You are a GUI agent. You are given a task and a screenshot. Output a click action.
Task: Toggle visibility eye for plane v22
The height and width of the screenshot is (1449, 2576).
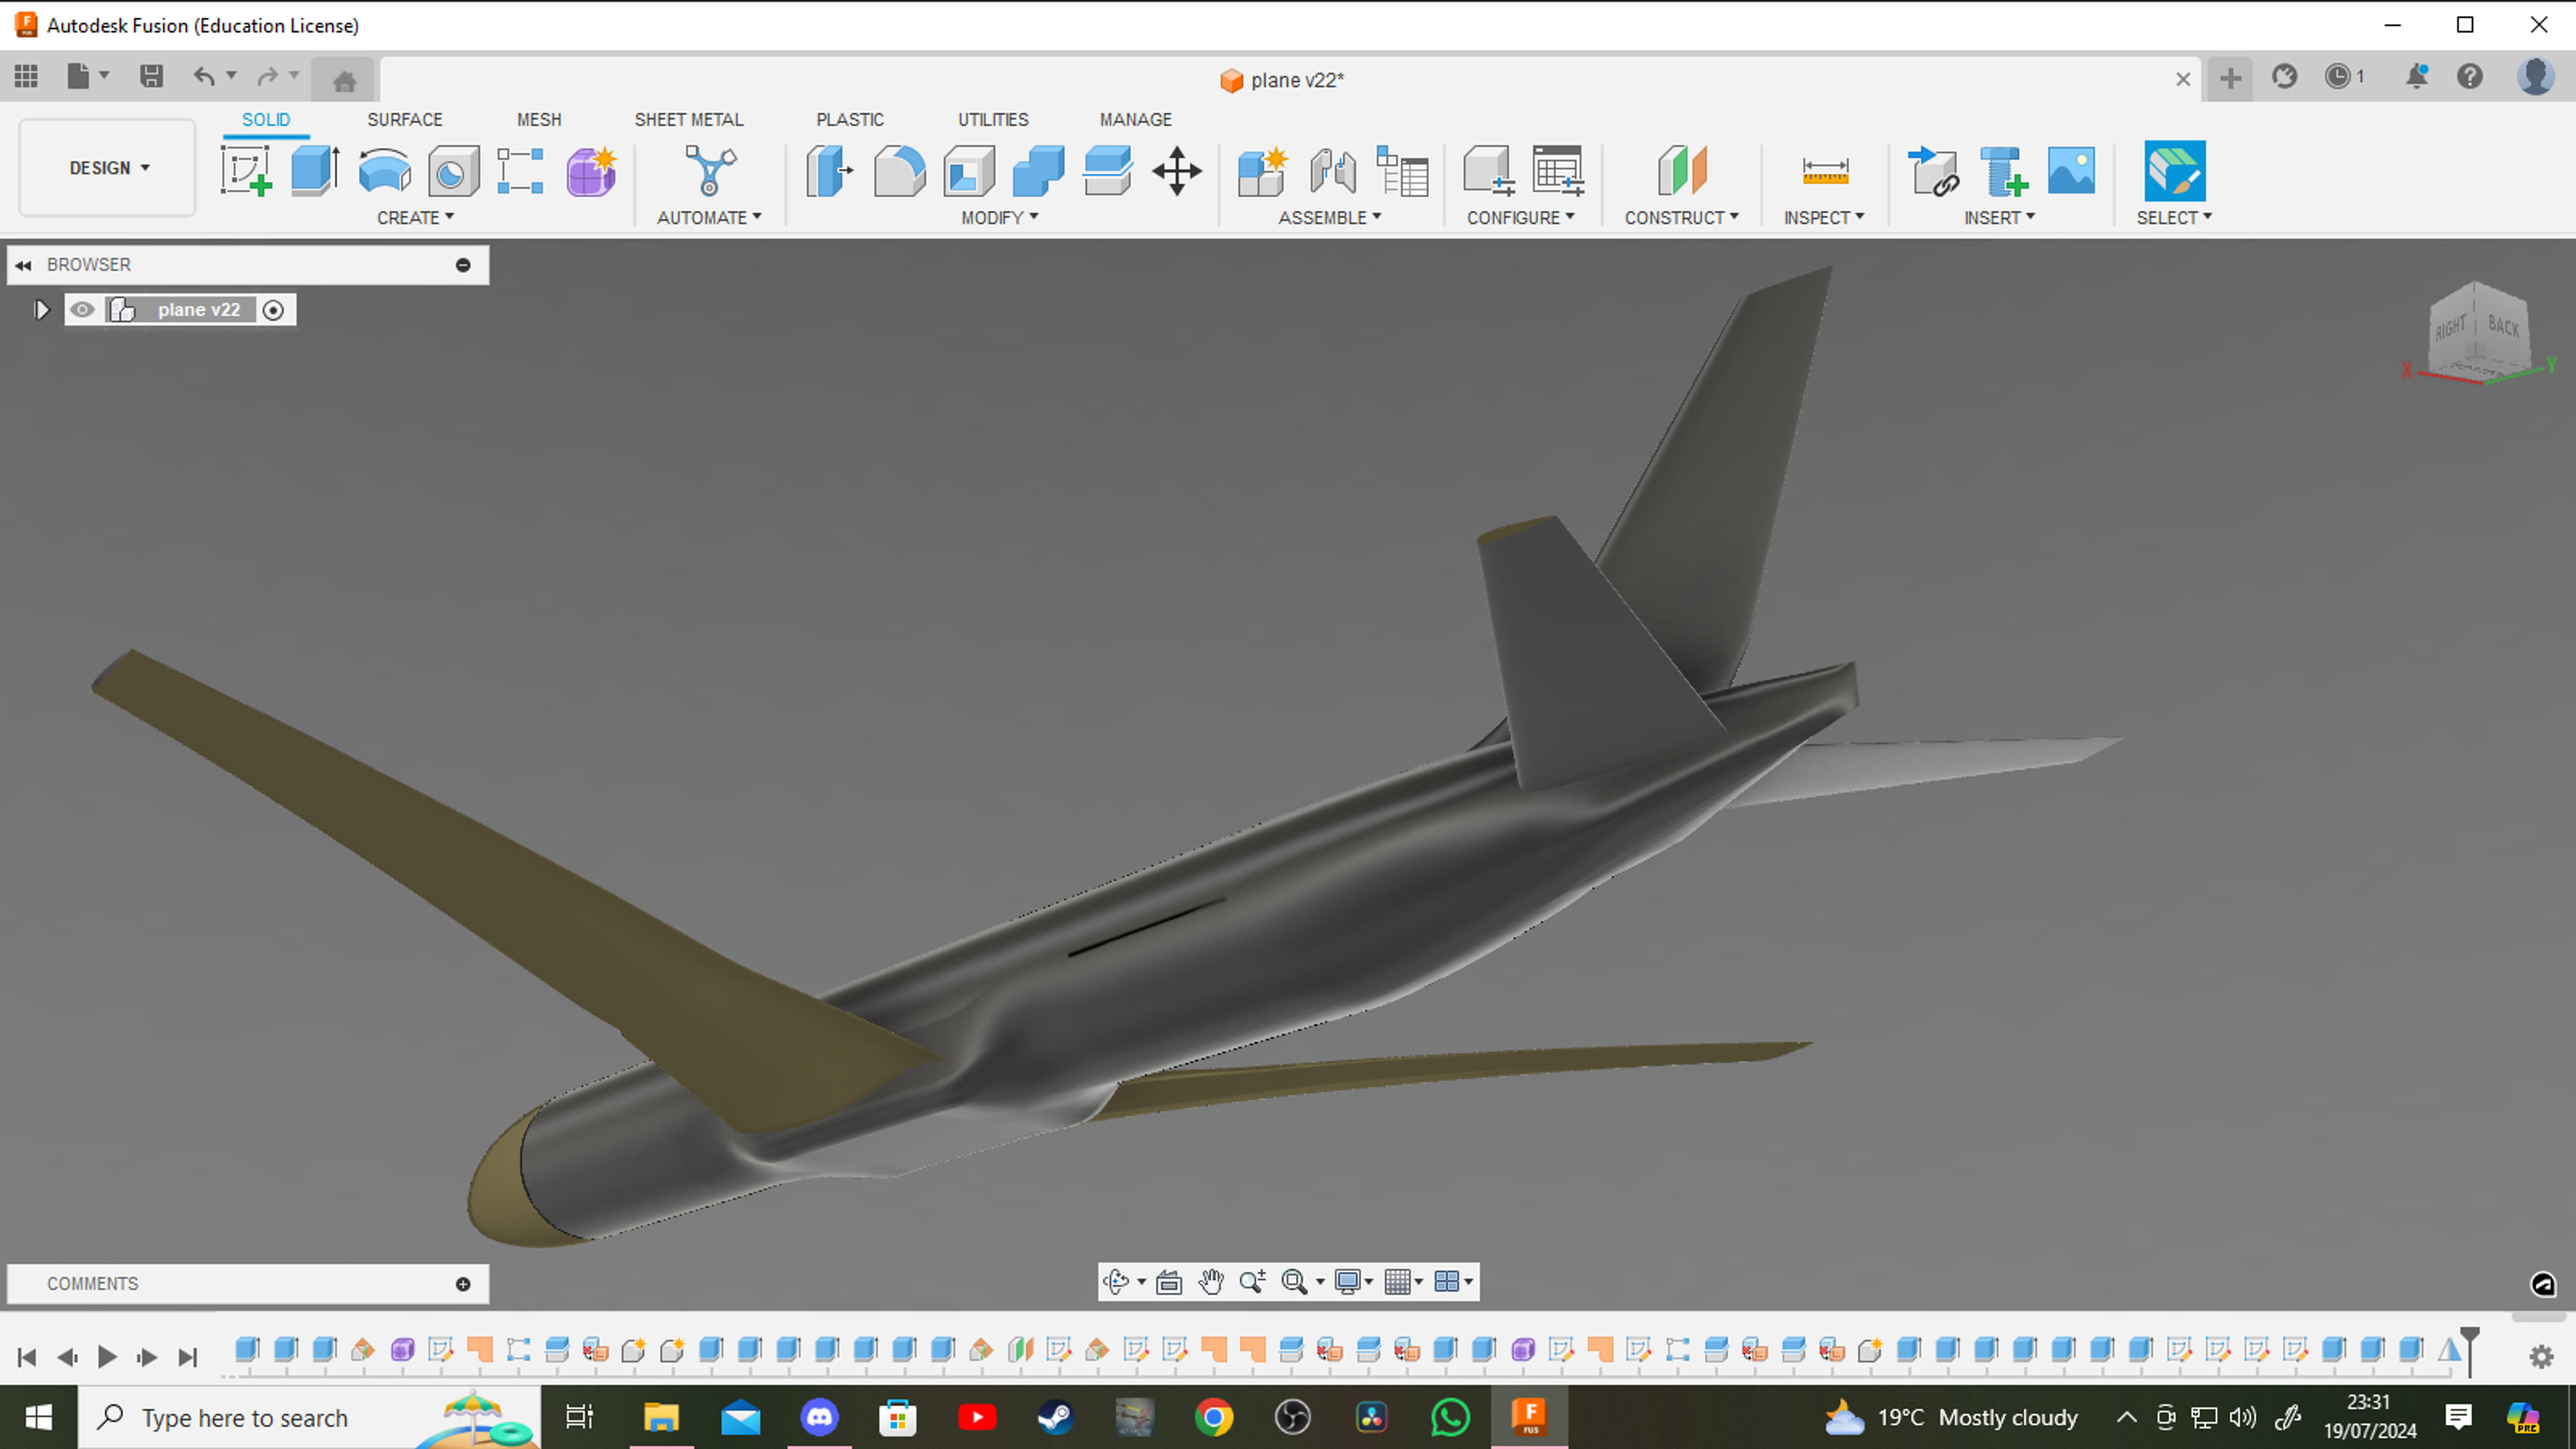[x=82, y=310]
